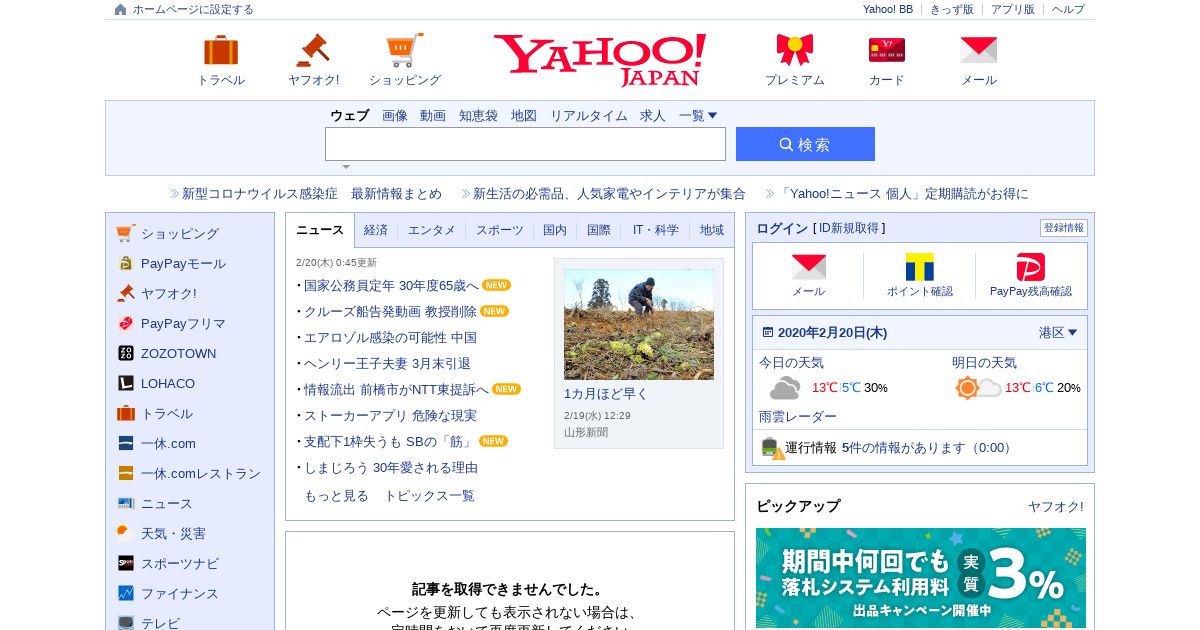Image resolution: width=1200 pixels, height=630 pixels.
Task: Click the LOHACO icon in sidebar
Action: point(125,383)
